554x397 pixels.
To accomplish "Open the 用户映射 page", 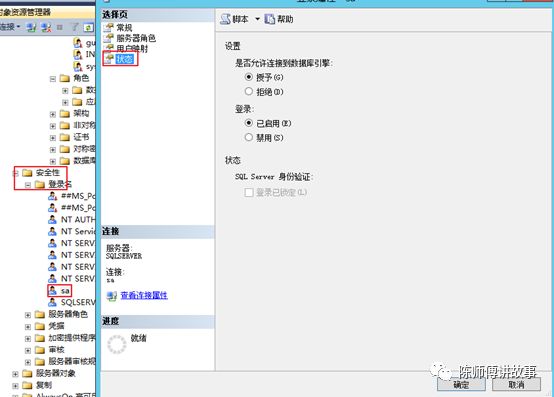I will (x=132, y=49).
